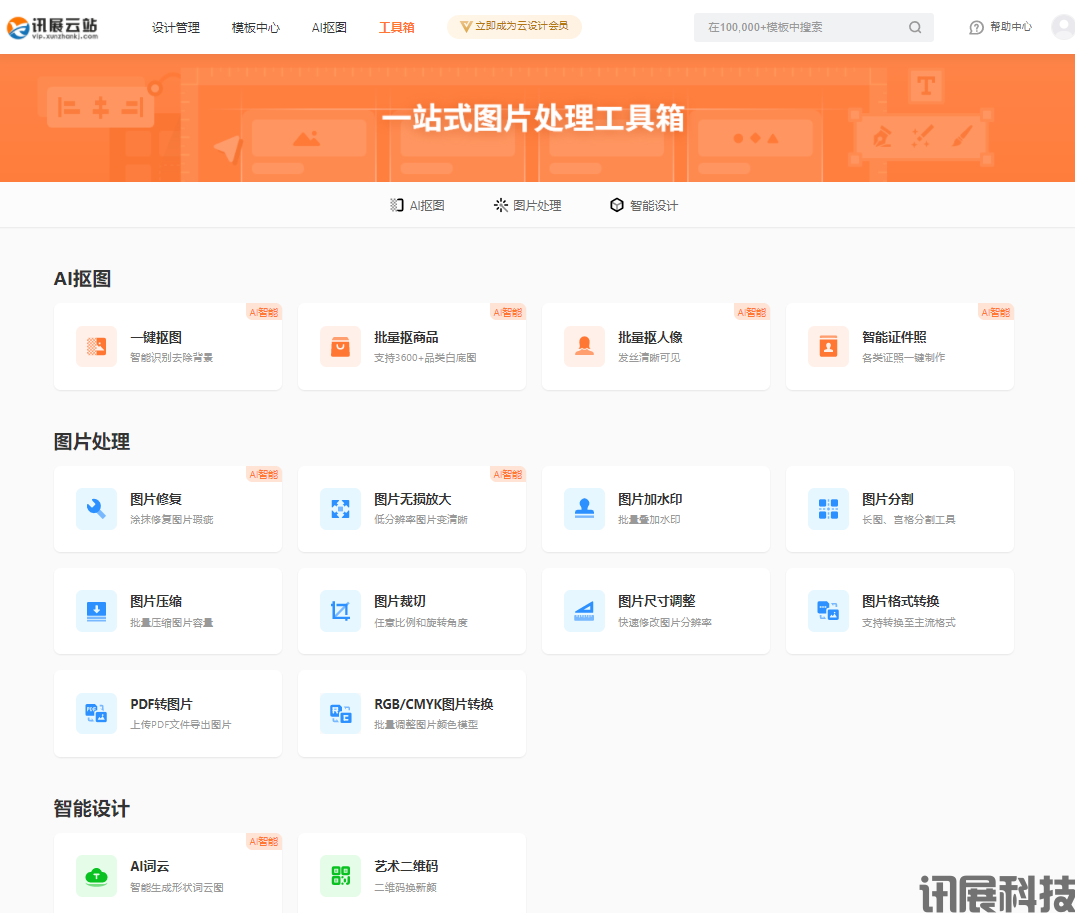
Task: Click the 一键抠图 tool icon
Action: [96, 346]
